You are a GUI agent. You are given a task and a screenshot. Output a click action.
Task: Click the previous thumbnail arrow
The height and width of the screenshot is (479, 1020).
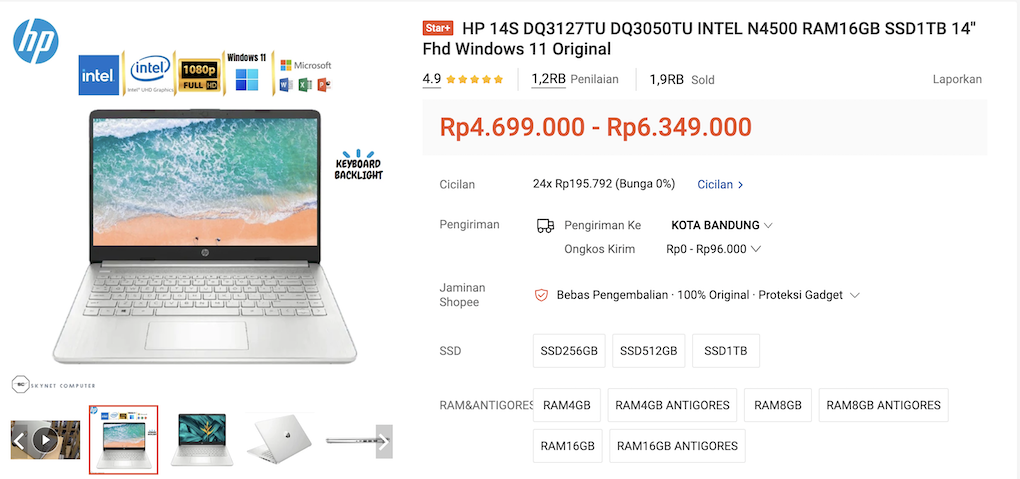pos(18,441)
